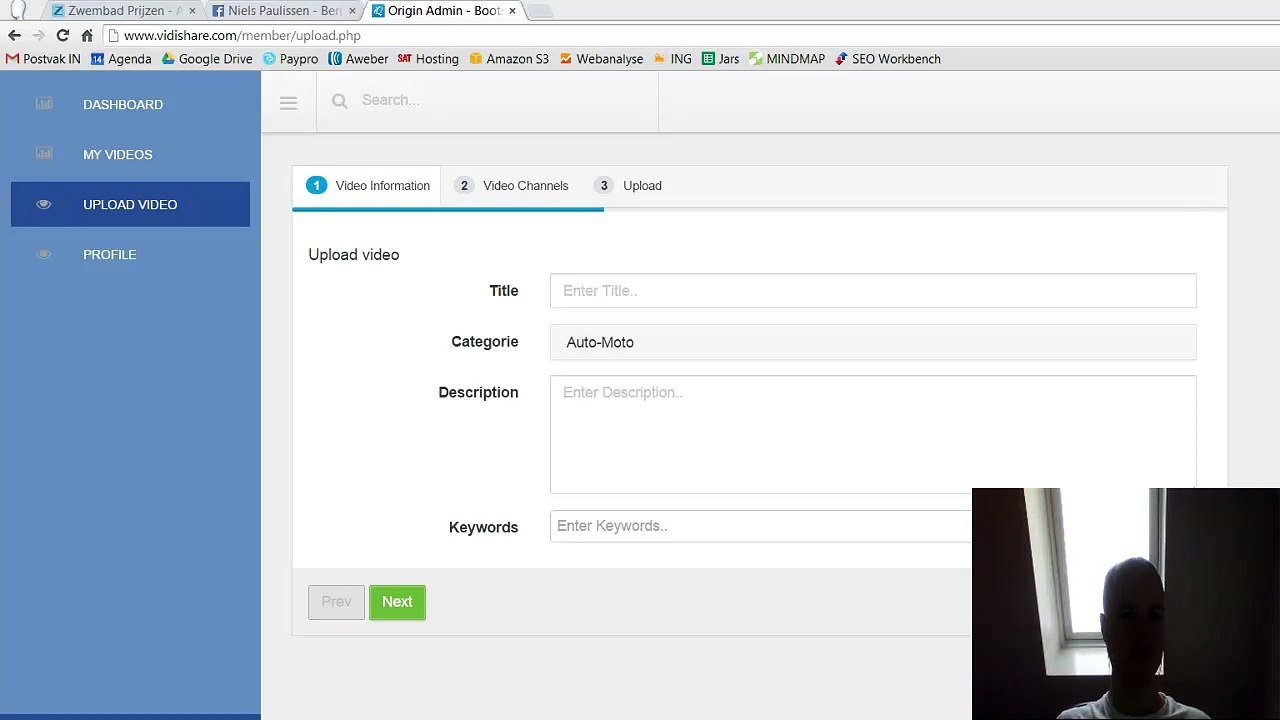Viewport: 1280px width, 720px height.
Task: Click the Prev button
Action: click(336, 602)
